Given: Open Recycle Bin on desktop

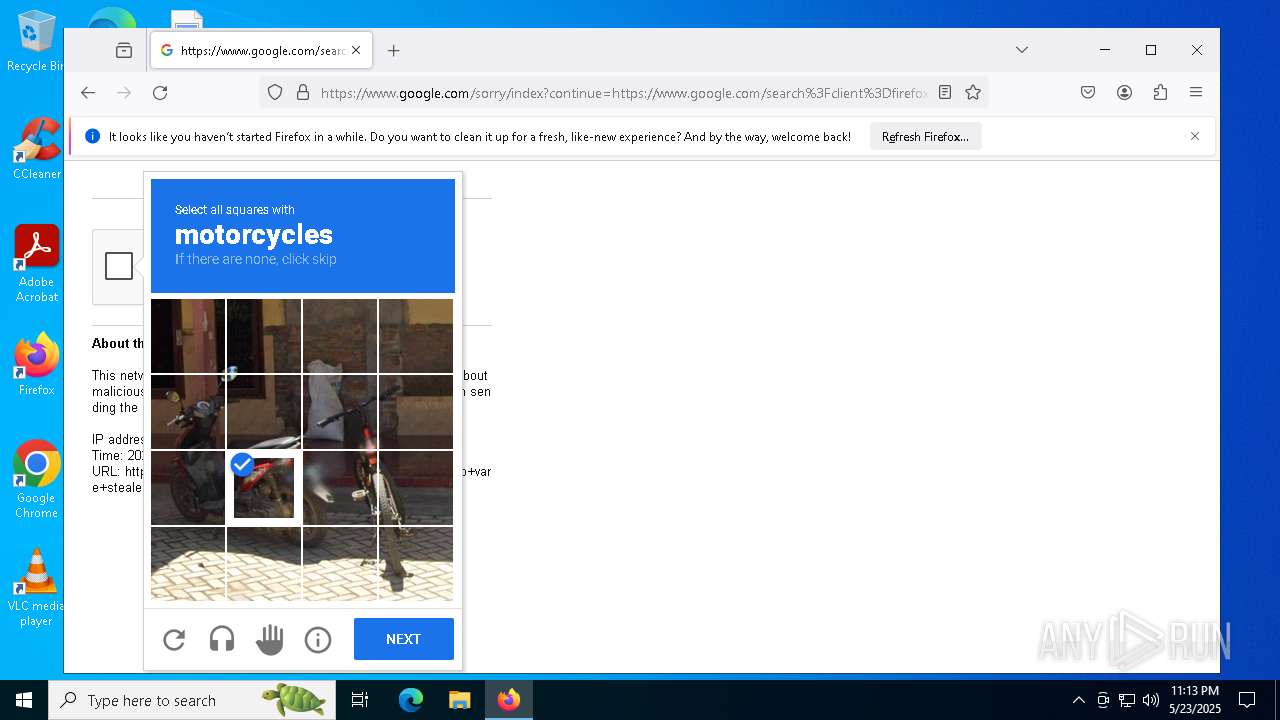Looking at the screenshot, I should coord(36,42).
